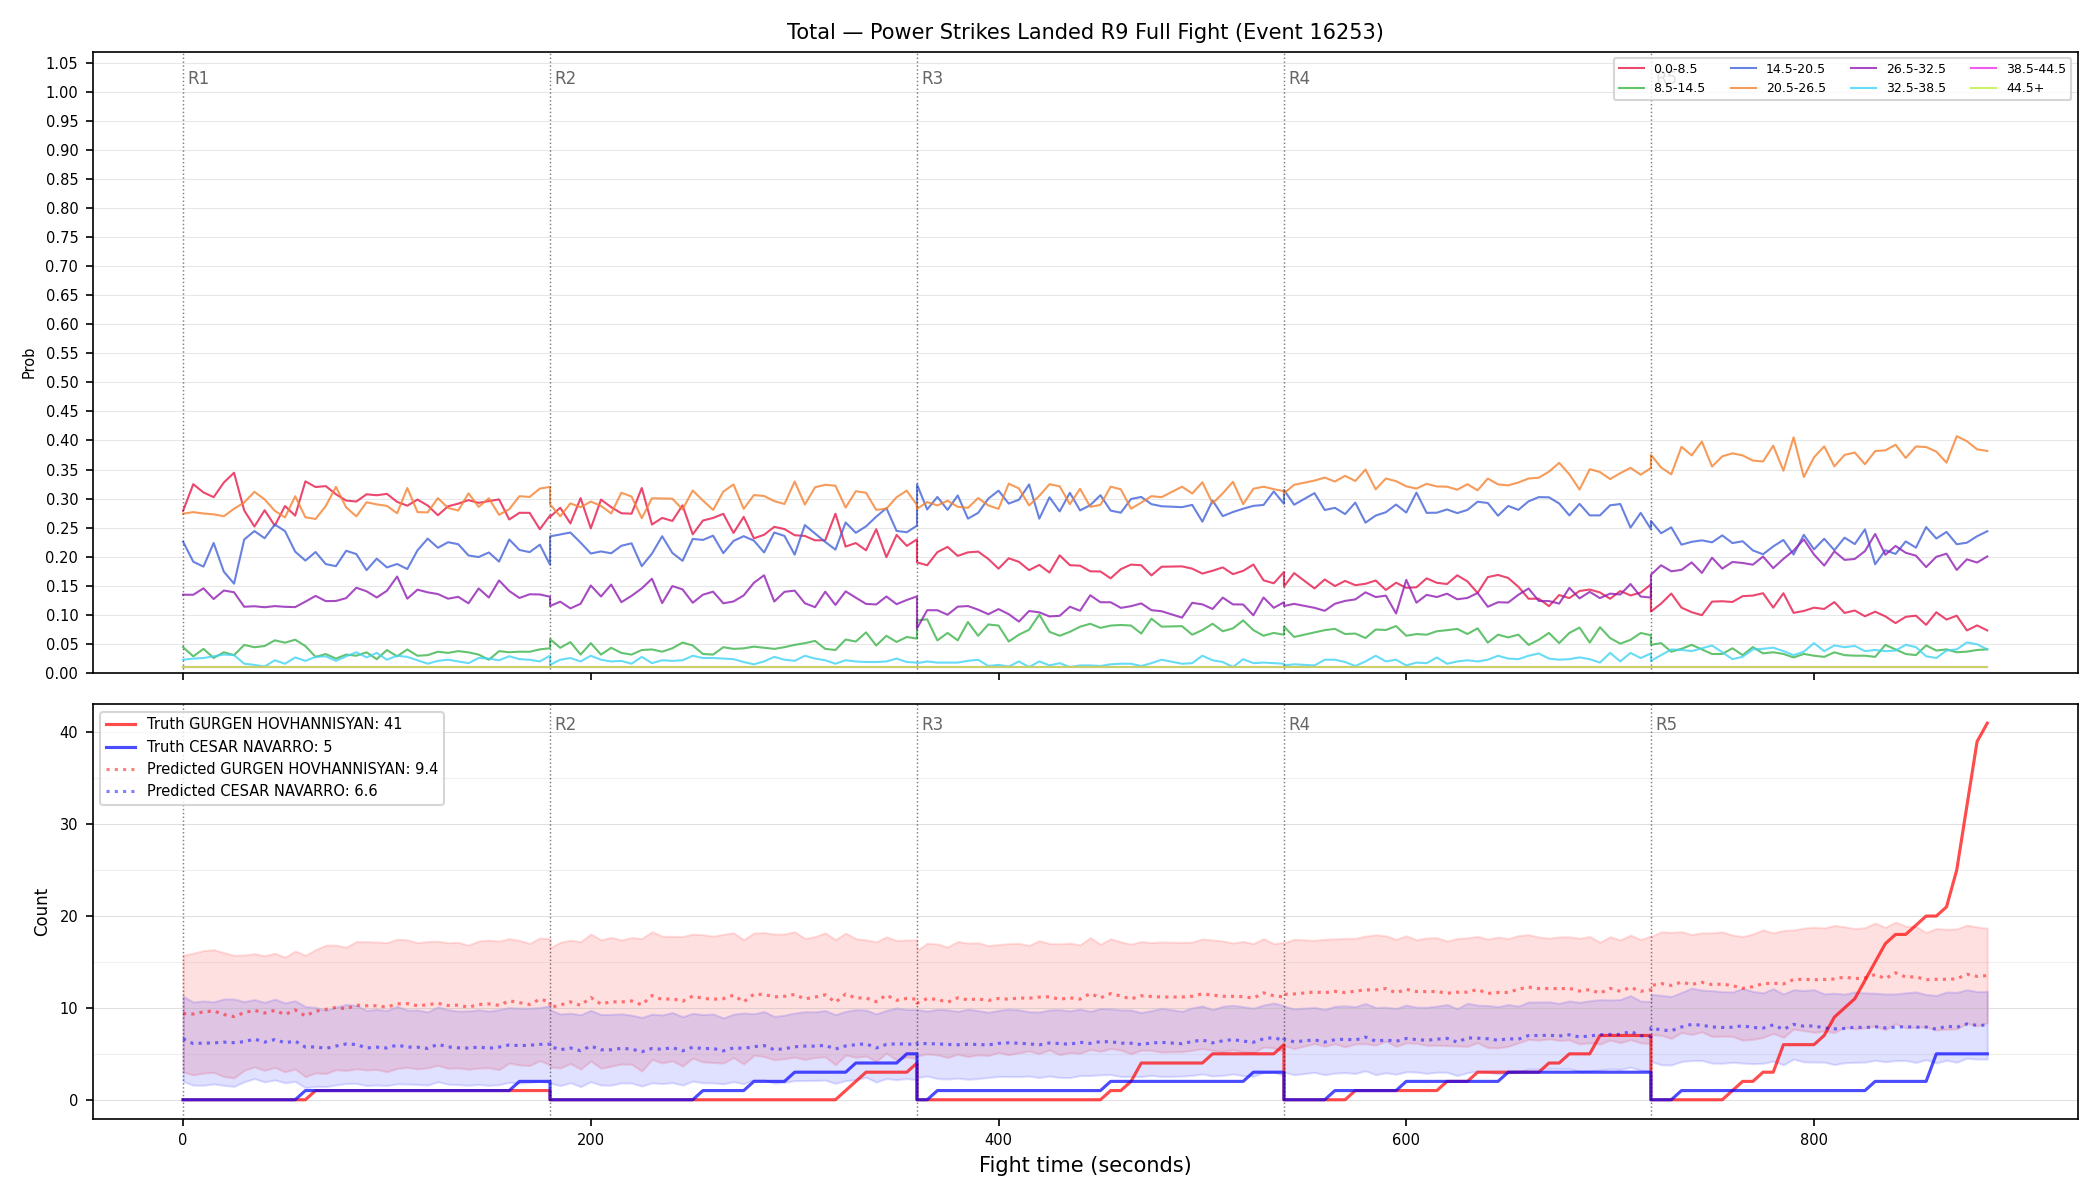Screen dimensions: 2100x1200
Task: Click the R2 round marker in bottom chart
Action: (x=565, y=724)
